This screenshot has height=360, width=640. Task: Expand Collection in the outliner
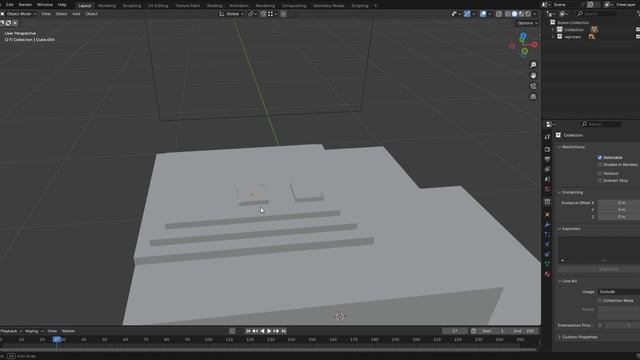[x=553, y=30]
